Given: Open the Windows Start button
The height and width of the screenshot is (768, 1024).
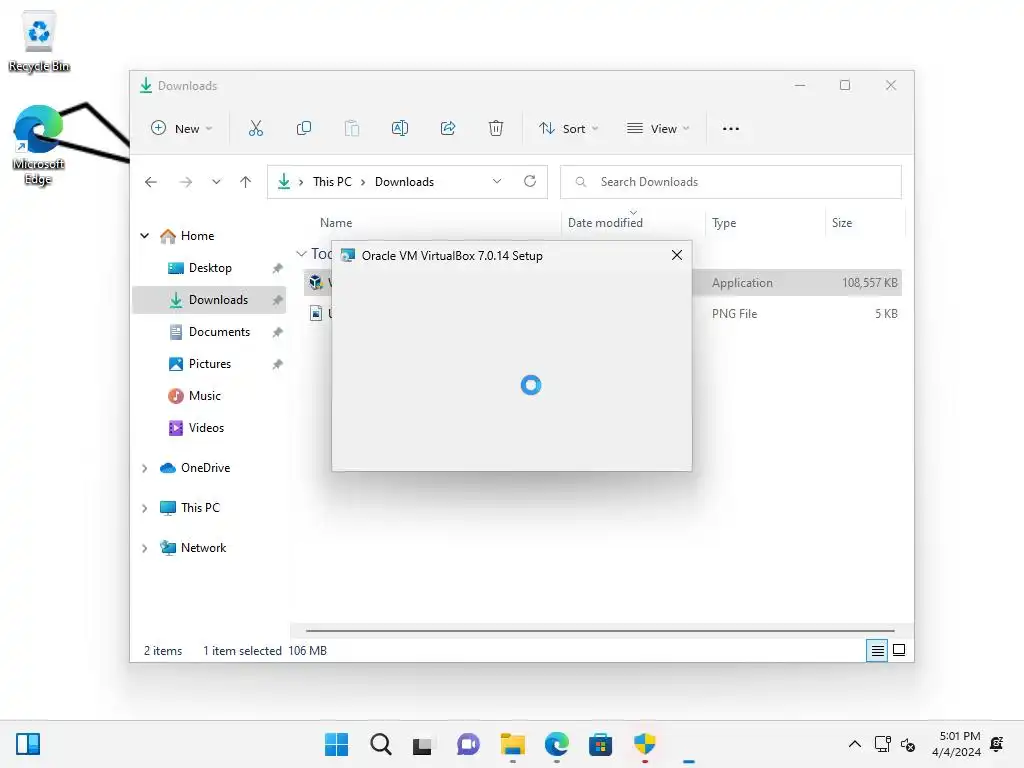Looking at the screenshot, I should click(x=336, y=744).
